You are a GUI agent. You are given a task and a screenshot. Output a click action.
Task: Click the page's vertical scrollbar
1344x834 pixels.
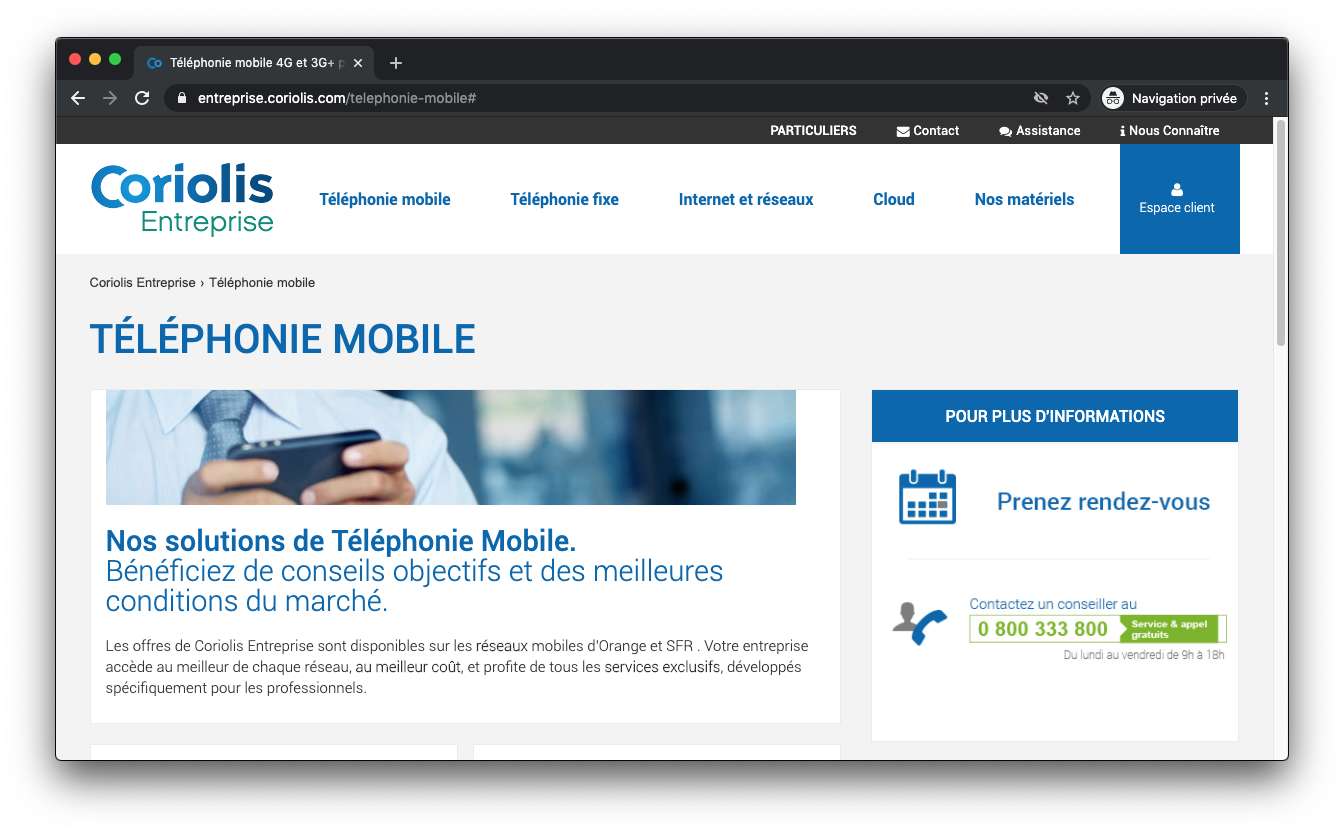1281,438
